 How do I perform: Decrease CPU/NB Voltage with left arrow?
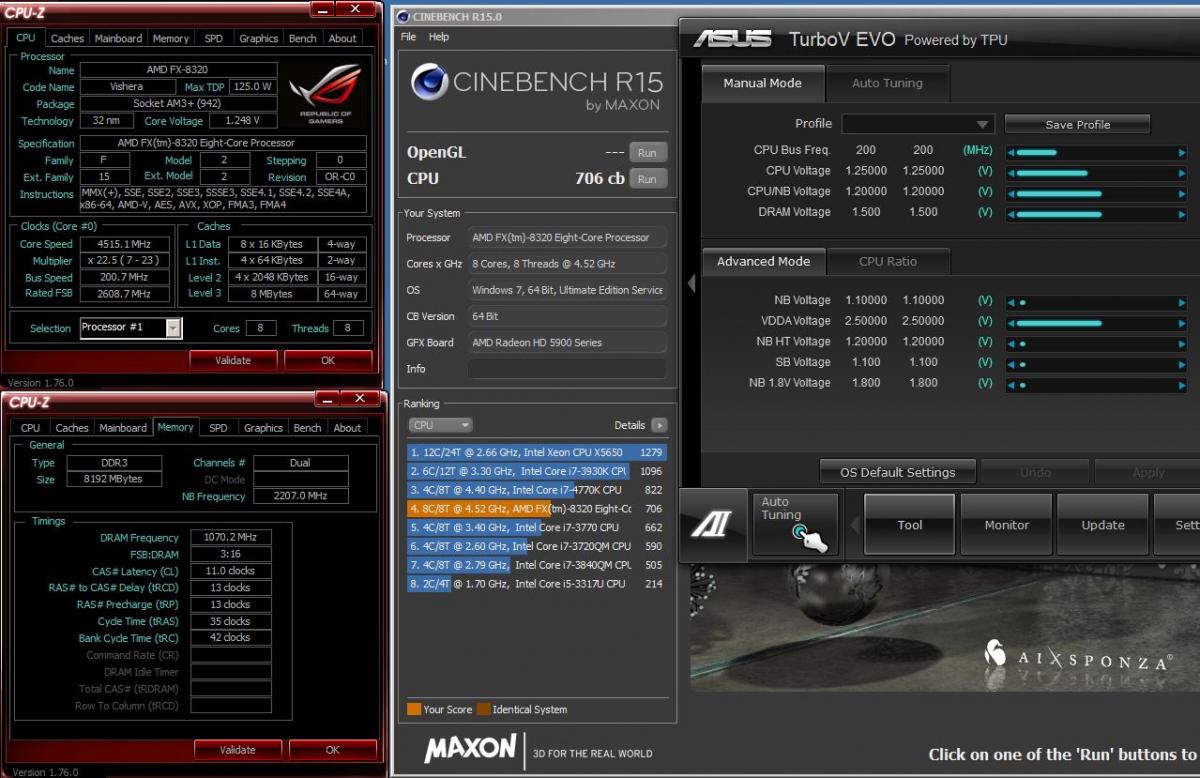point(1011,193)
